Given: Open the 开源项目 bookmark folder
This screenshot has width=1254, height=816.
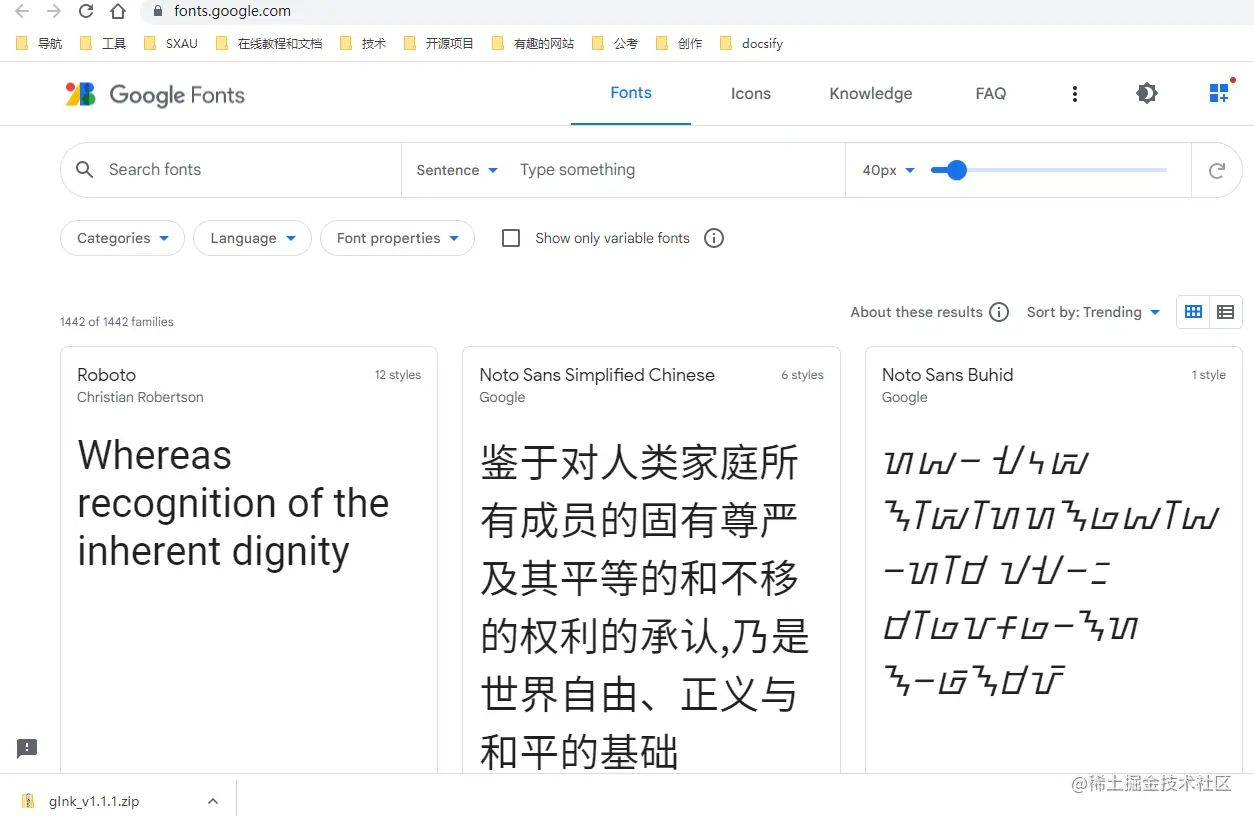Looking at the screenshot, I should [439, 44].
